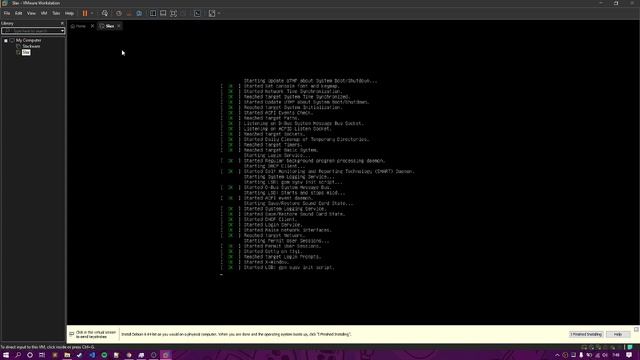Open the volume tray icon

click(605, 355)
